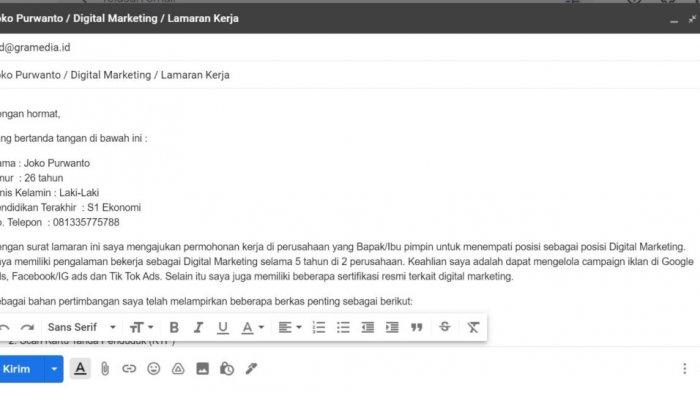Minimize the compose window
Screen dimensions: 700x393
pyautogui.click(x=674, y=20)
